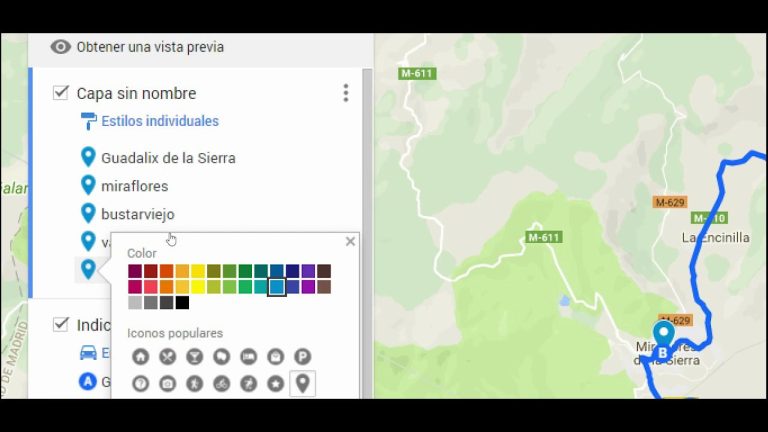
Task: Pick the magenta pink color swatch
Action: [x=135, y=287]
